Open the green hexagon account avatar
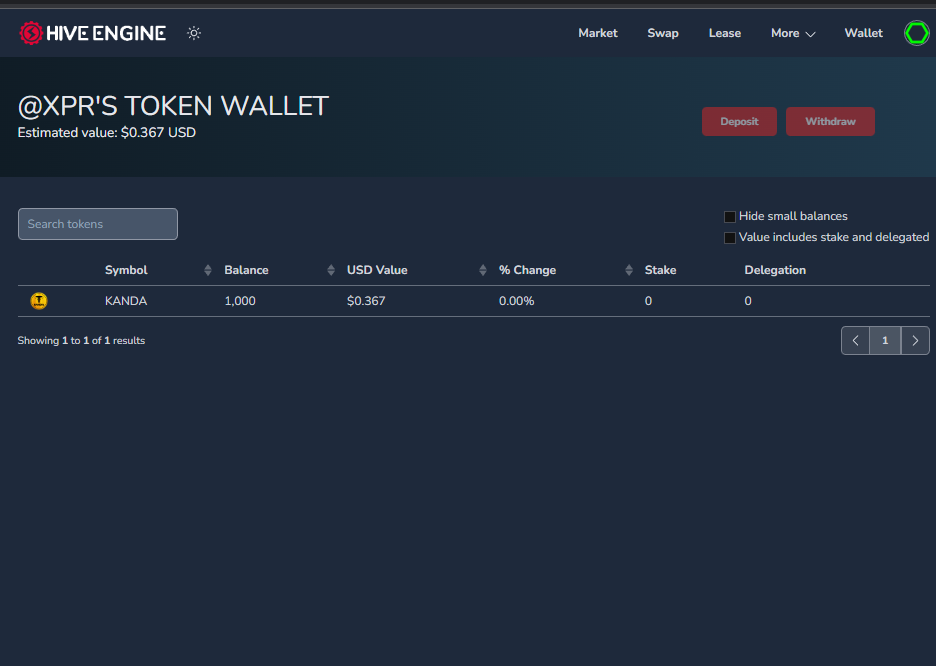936x666 pixels. coord(916,33)
